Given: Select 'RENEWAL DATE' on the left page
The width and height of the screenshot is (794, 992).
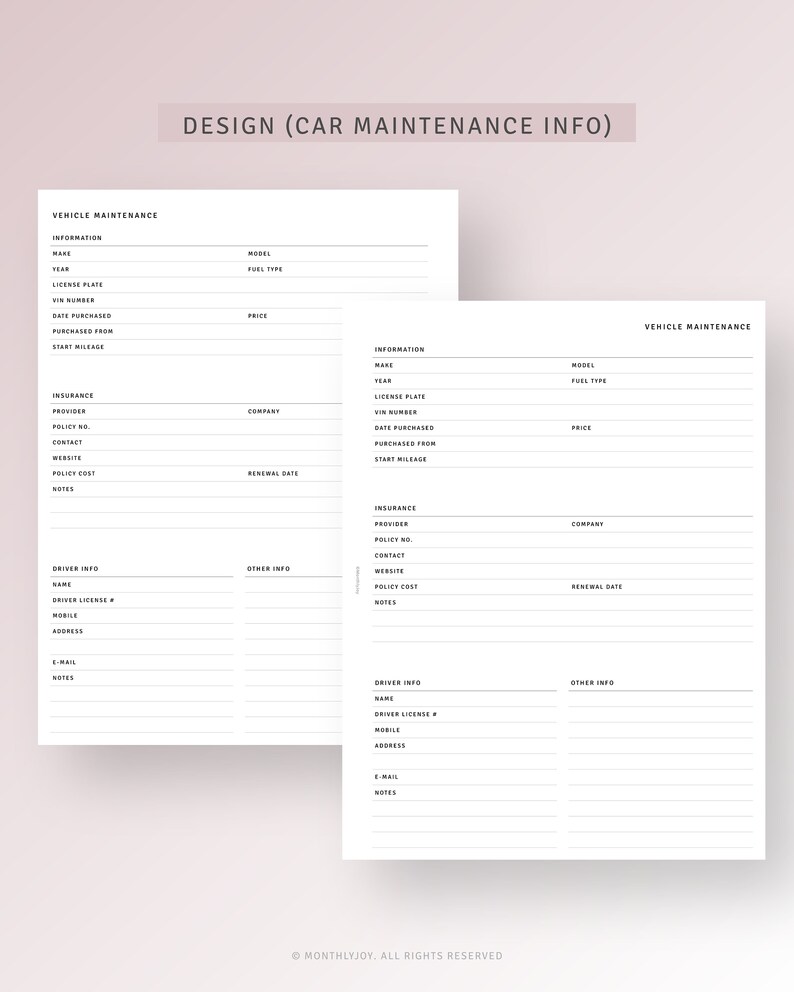Looking at the screenshot, I should pos(273,473).
